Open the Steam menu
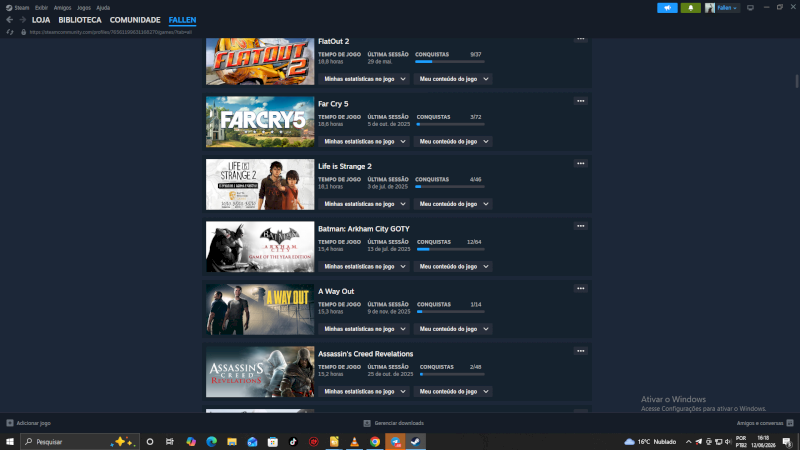This screenshot has width=800, height=450. point(18,8)
